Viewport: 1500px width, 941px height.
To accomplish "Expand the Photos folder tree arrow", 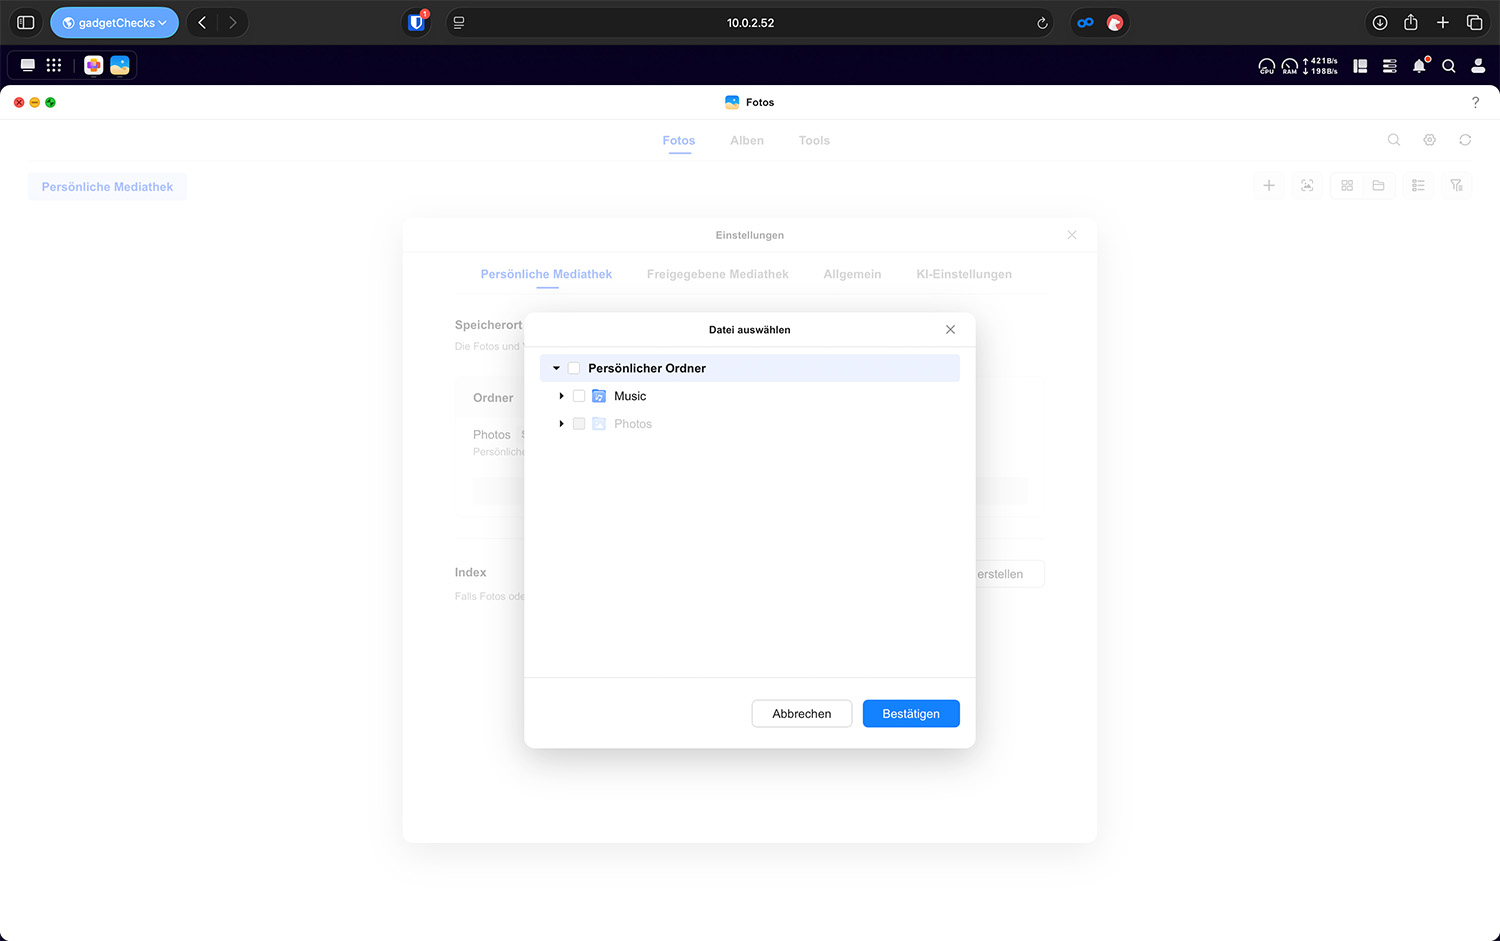I will pyautogui.click(x=561, y=424).
